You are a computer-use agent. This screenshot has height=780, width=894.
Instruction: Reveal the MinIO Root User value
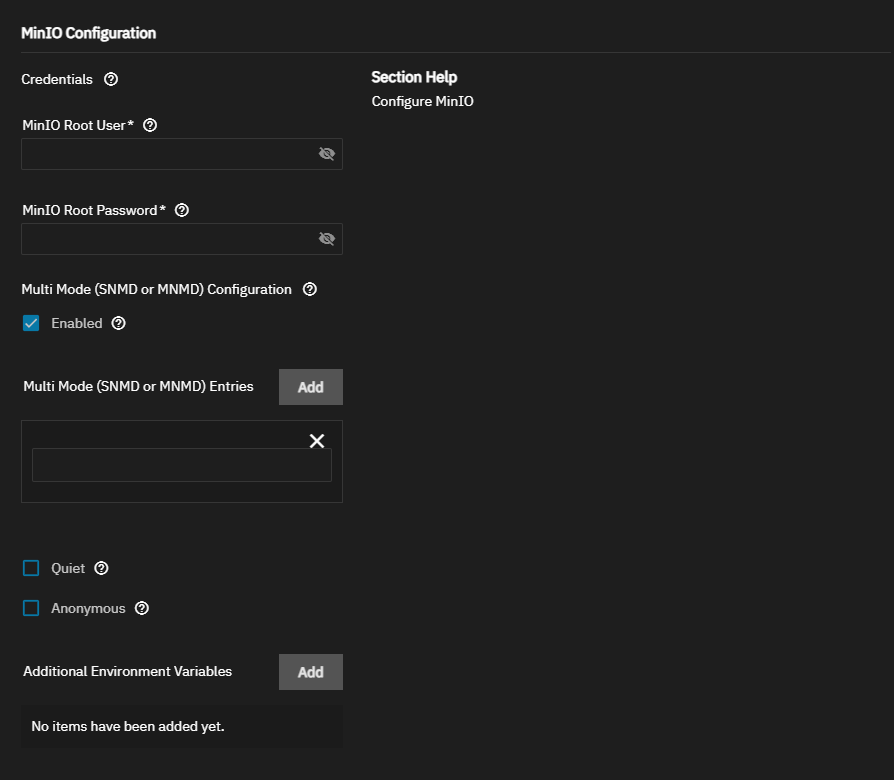pyautogui.click(x=327, y=153)
